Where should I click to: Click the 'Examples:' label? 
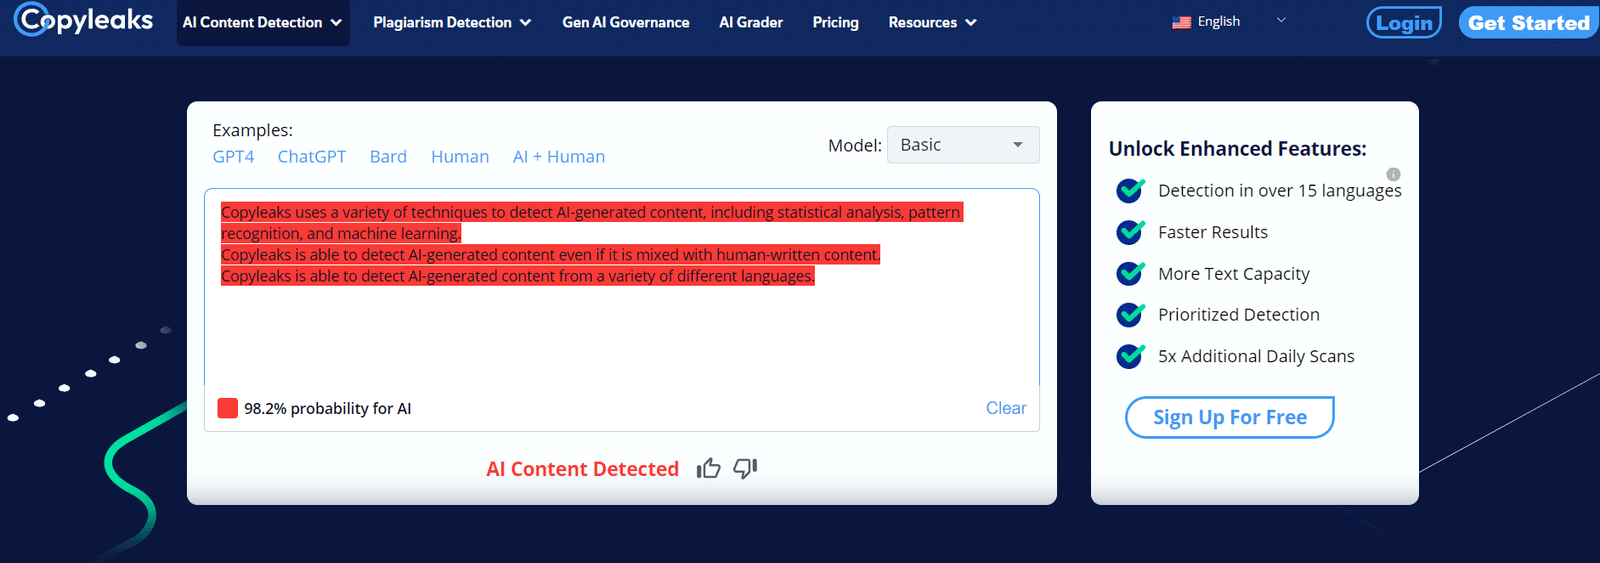pos(253,130)
